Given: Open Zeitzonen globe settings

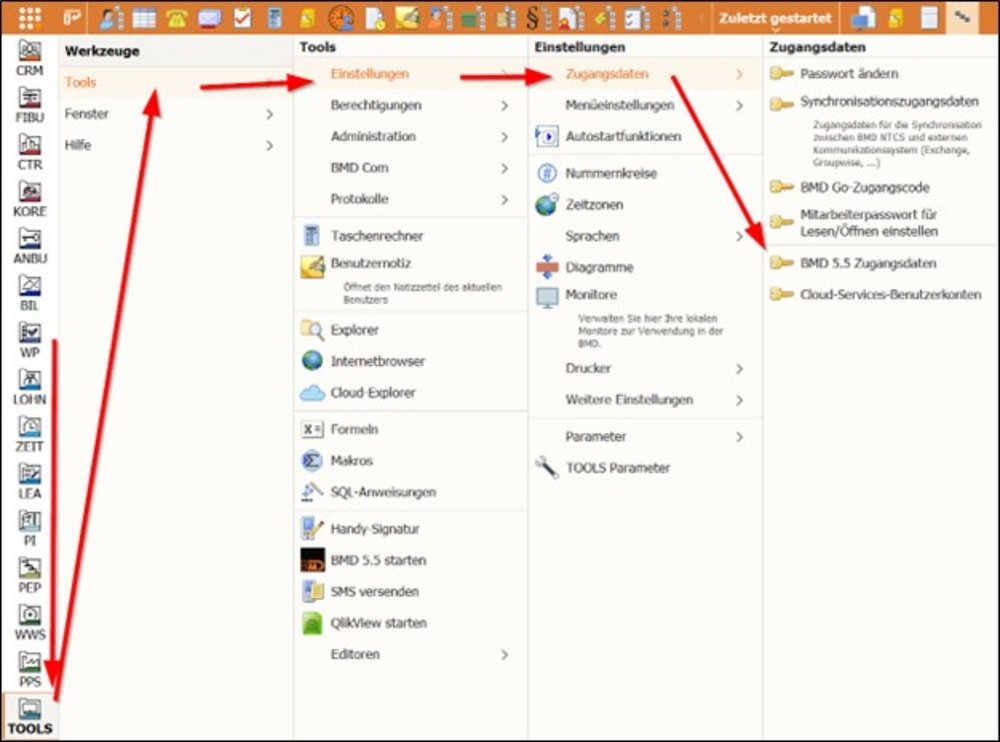Looking at the screenshot, I should click(593, 205).
